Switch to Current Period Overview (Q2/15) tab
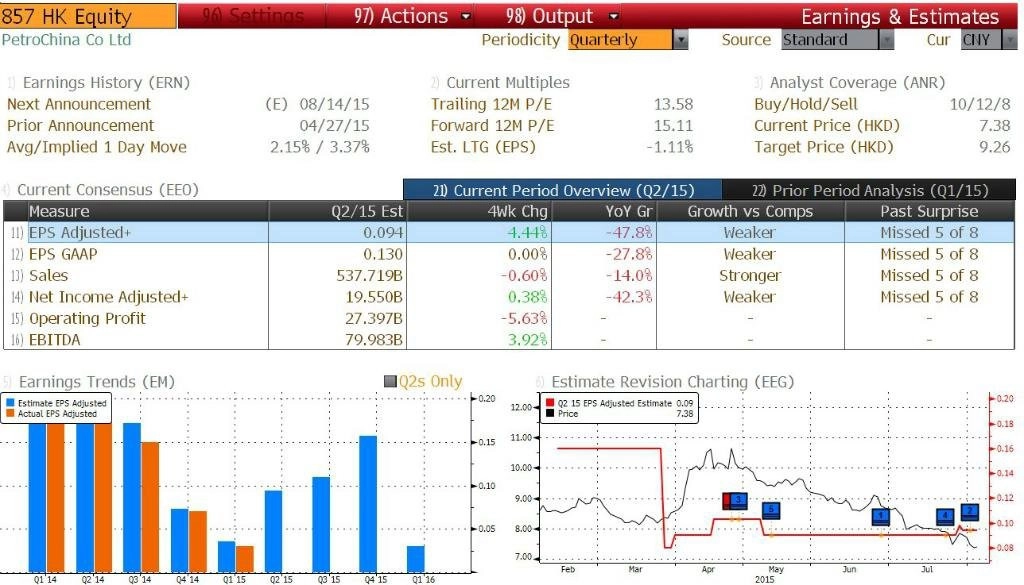Viewport: 1024px width, 585px height. point(563,190)
